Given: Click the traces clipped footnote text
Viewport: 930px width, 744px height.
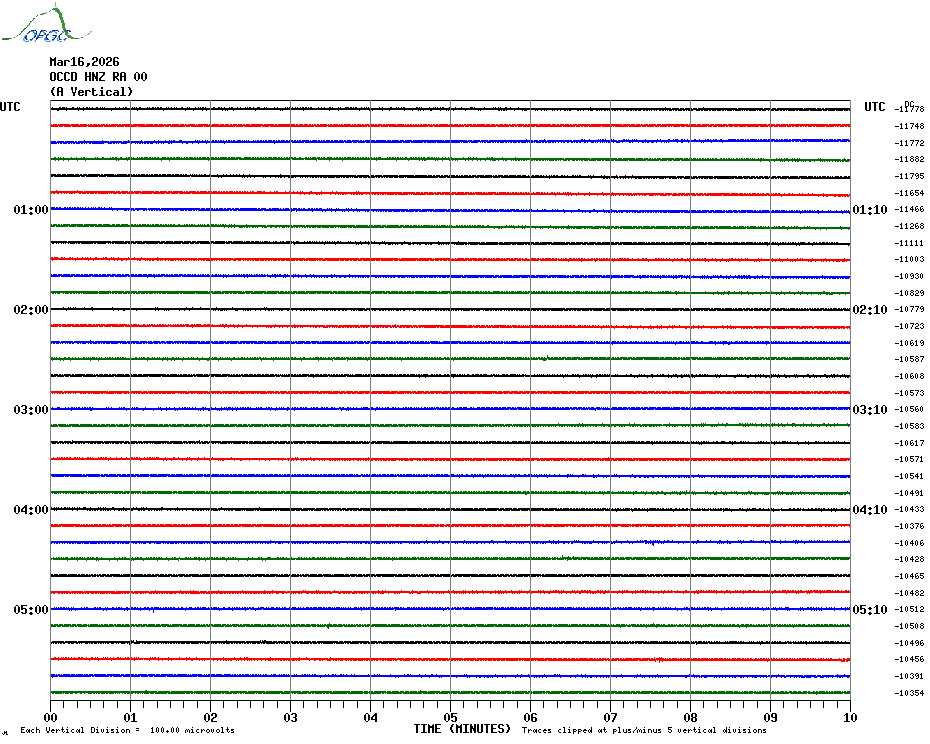Looking at the screenshot, I should pyautogui.click(x=644, y=730).
